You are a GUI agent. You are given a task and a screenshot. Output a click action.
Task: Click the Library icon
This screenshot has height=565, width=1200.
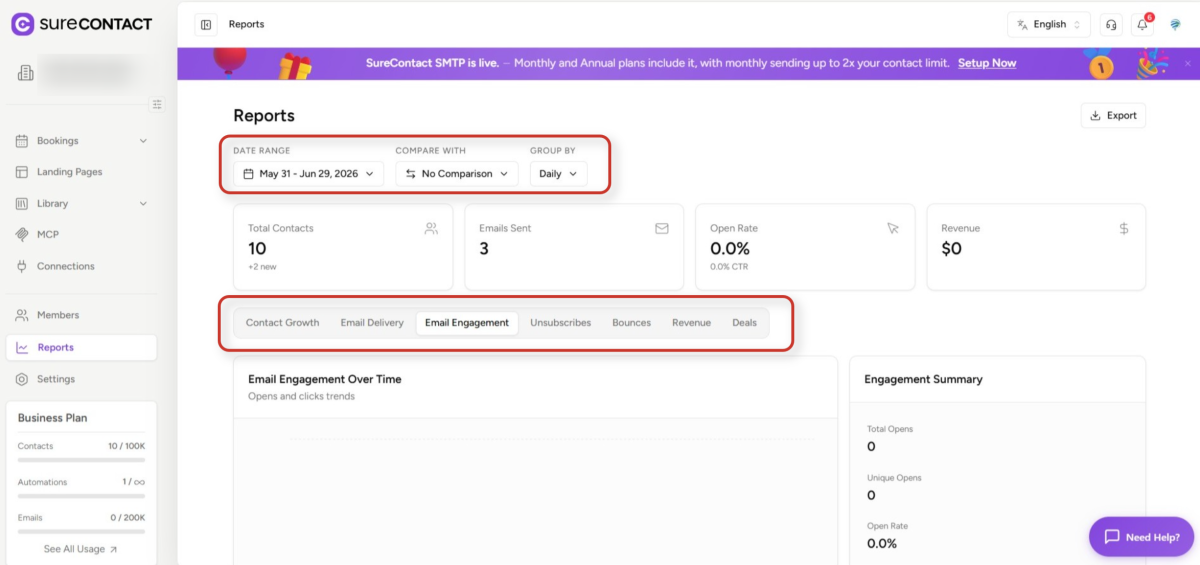click(22, 203)
